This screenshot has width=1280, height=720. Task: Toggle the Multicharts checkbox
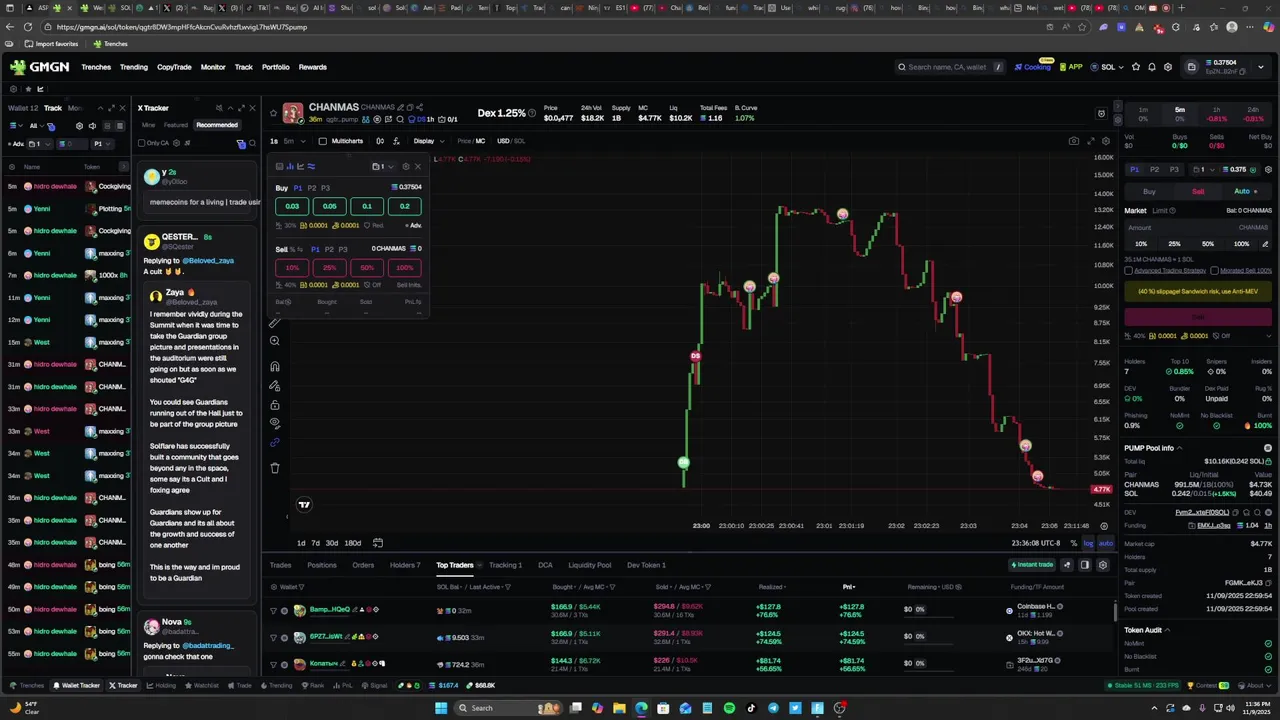(x=322, y=141)
